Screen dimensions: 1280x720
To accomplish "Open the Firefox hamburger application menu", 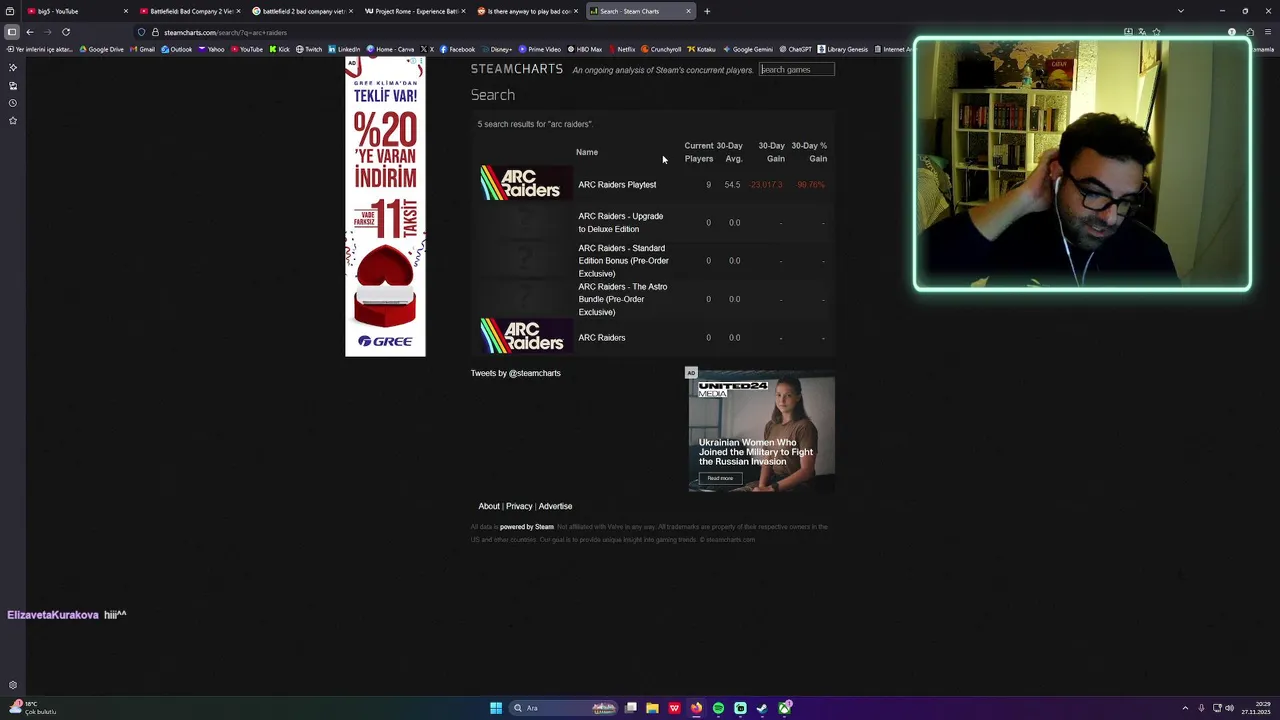I will coord(1268,32).
